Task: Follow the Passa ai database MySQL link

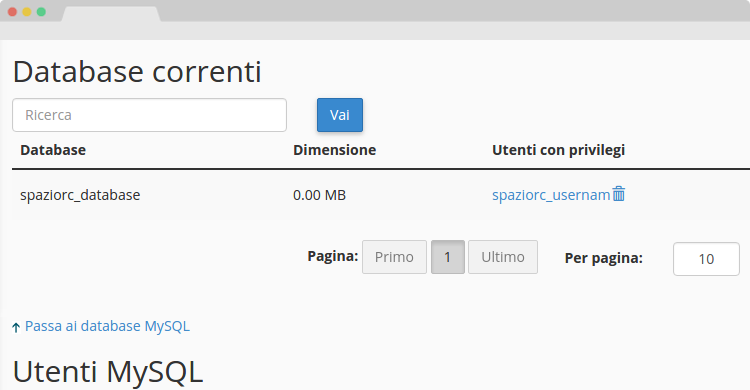Action: [x=107, y=326]
